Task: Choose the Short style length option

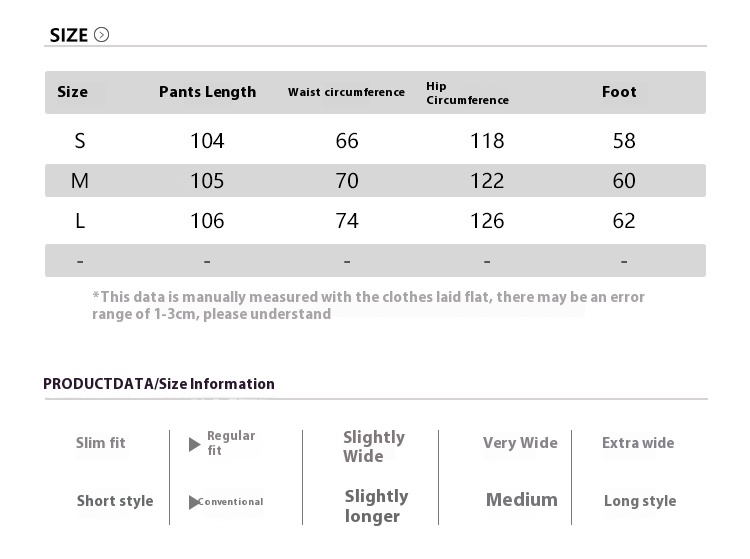Action: tap(115, 501)
